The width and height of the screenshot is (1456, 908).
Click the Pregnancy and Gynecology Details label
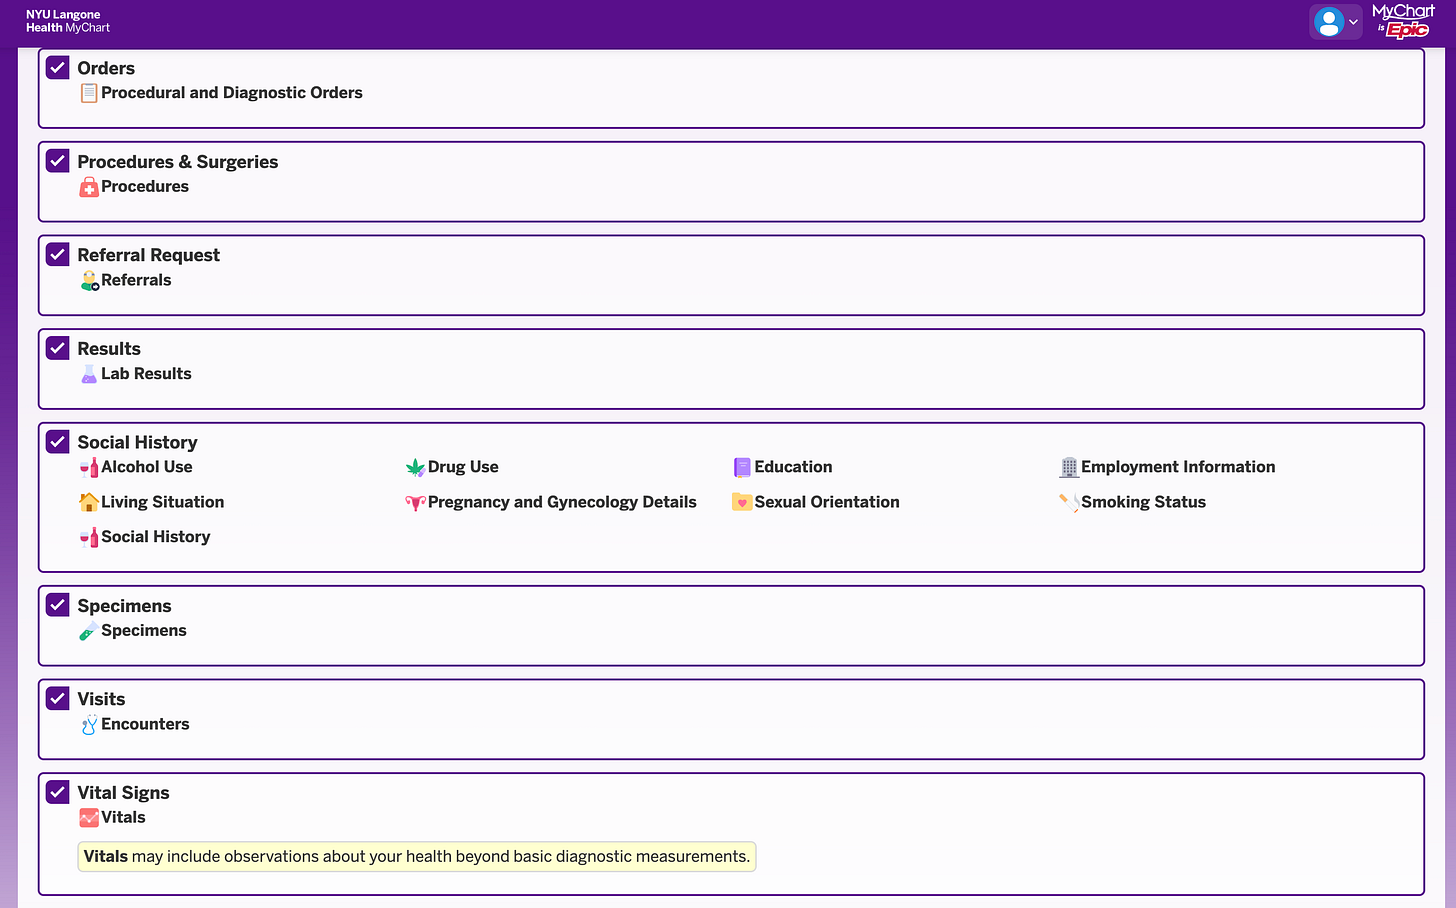coord(562,502)
